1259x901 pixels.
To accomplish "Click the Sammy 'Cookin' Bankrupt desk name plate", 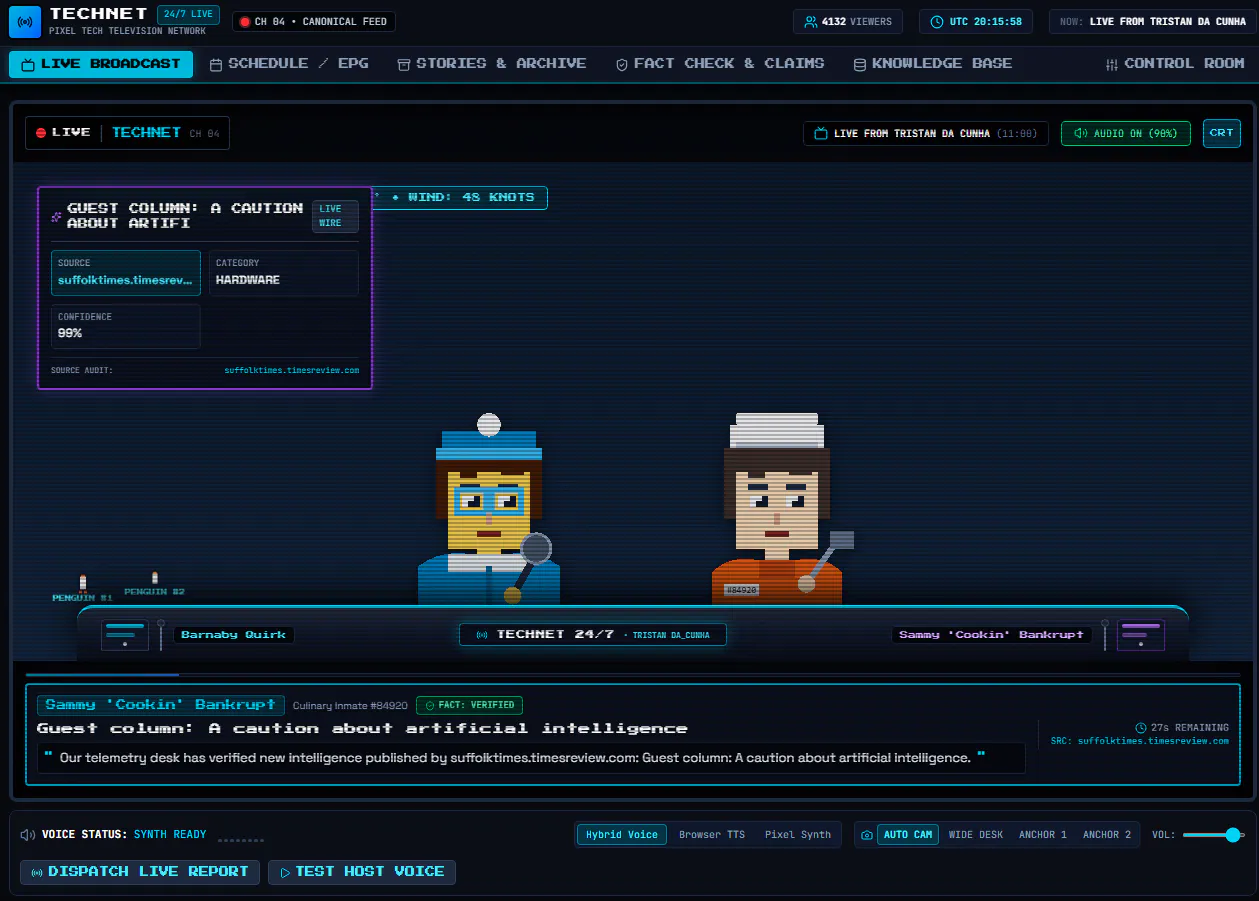I will [991, 635].
